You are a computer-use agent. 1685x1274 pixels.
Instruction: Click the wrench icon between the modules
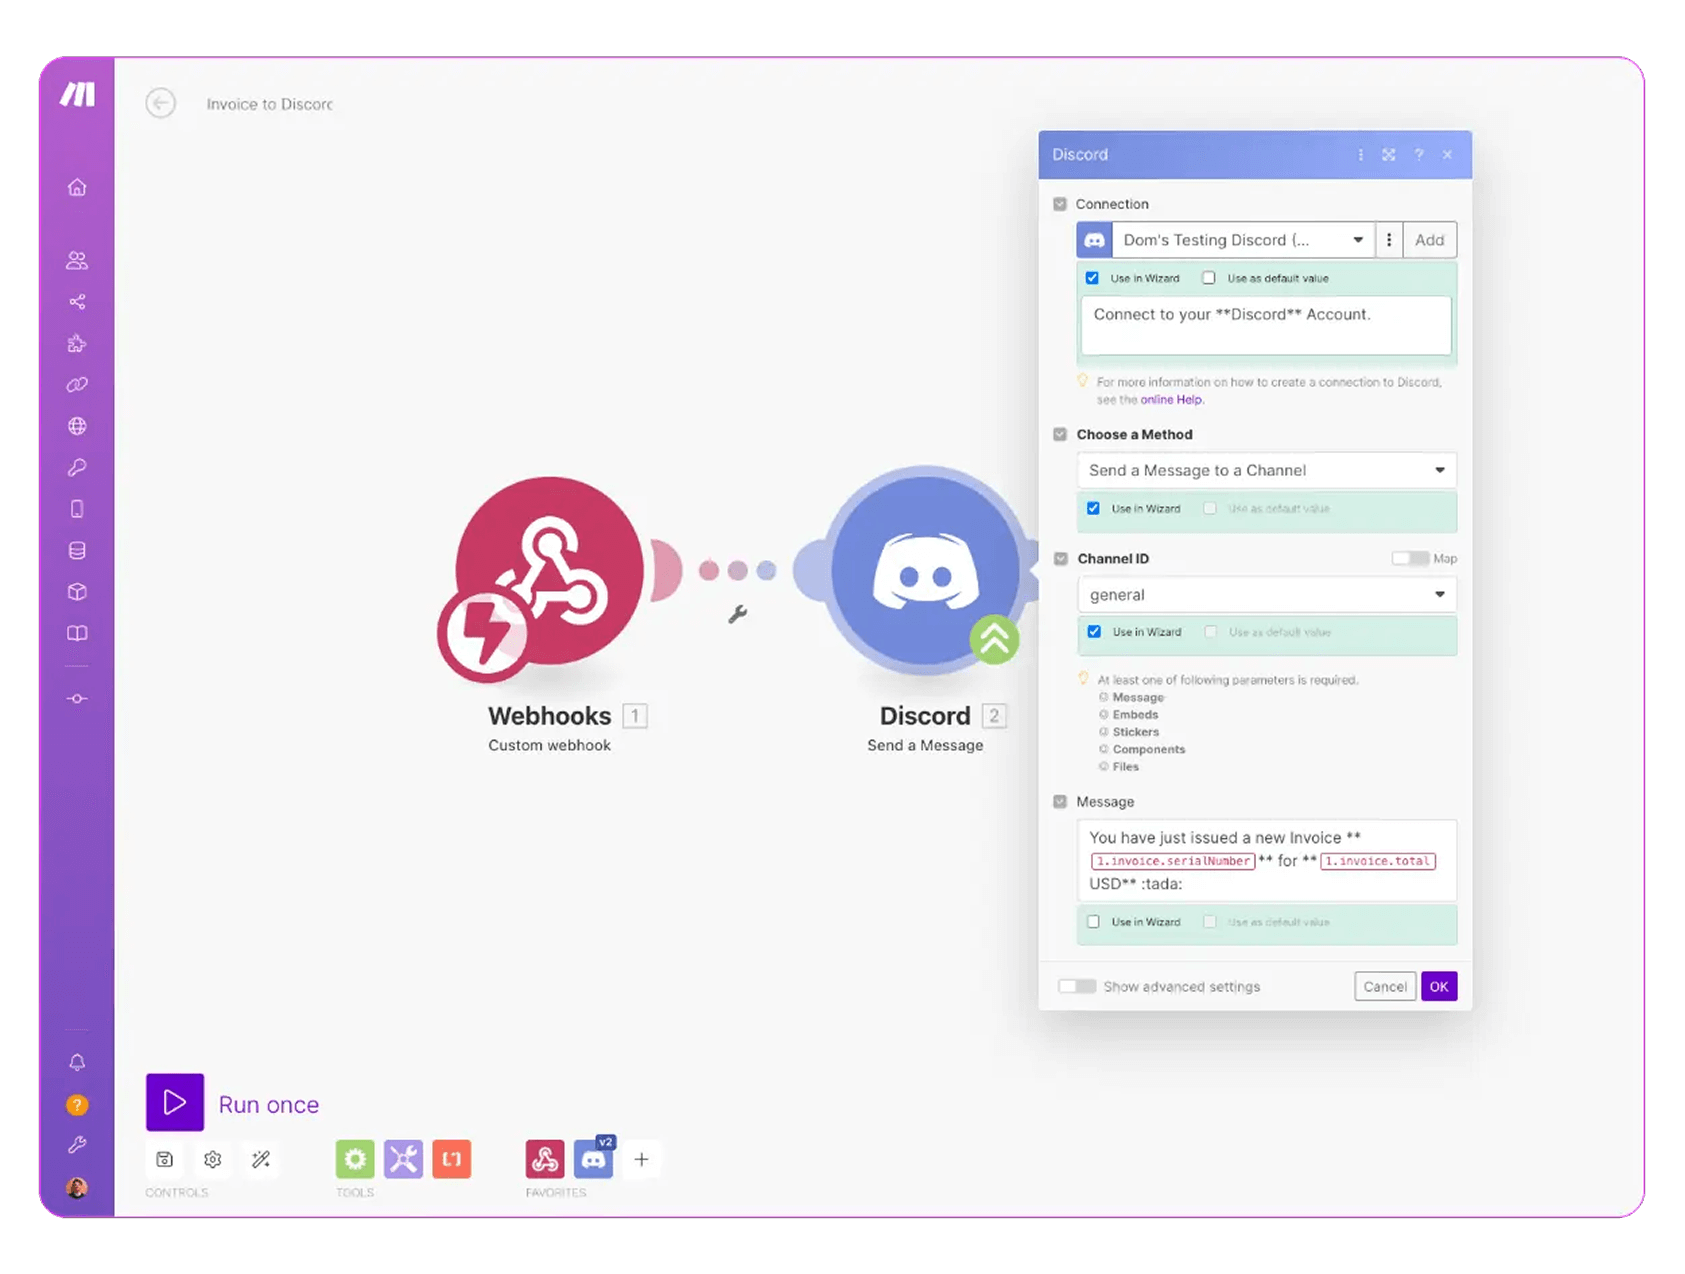click(738, 614)
